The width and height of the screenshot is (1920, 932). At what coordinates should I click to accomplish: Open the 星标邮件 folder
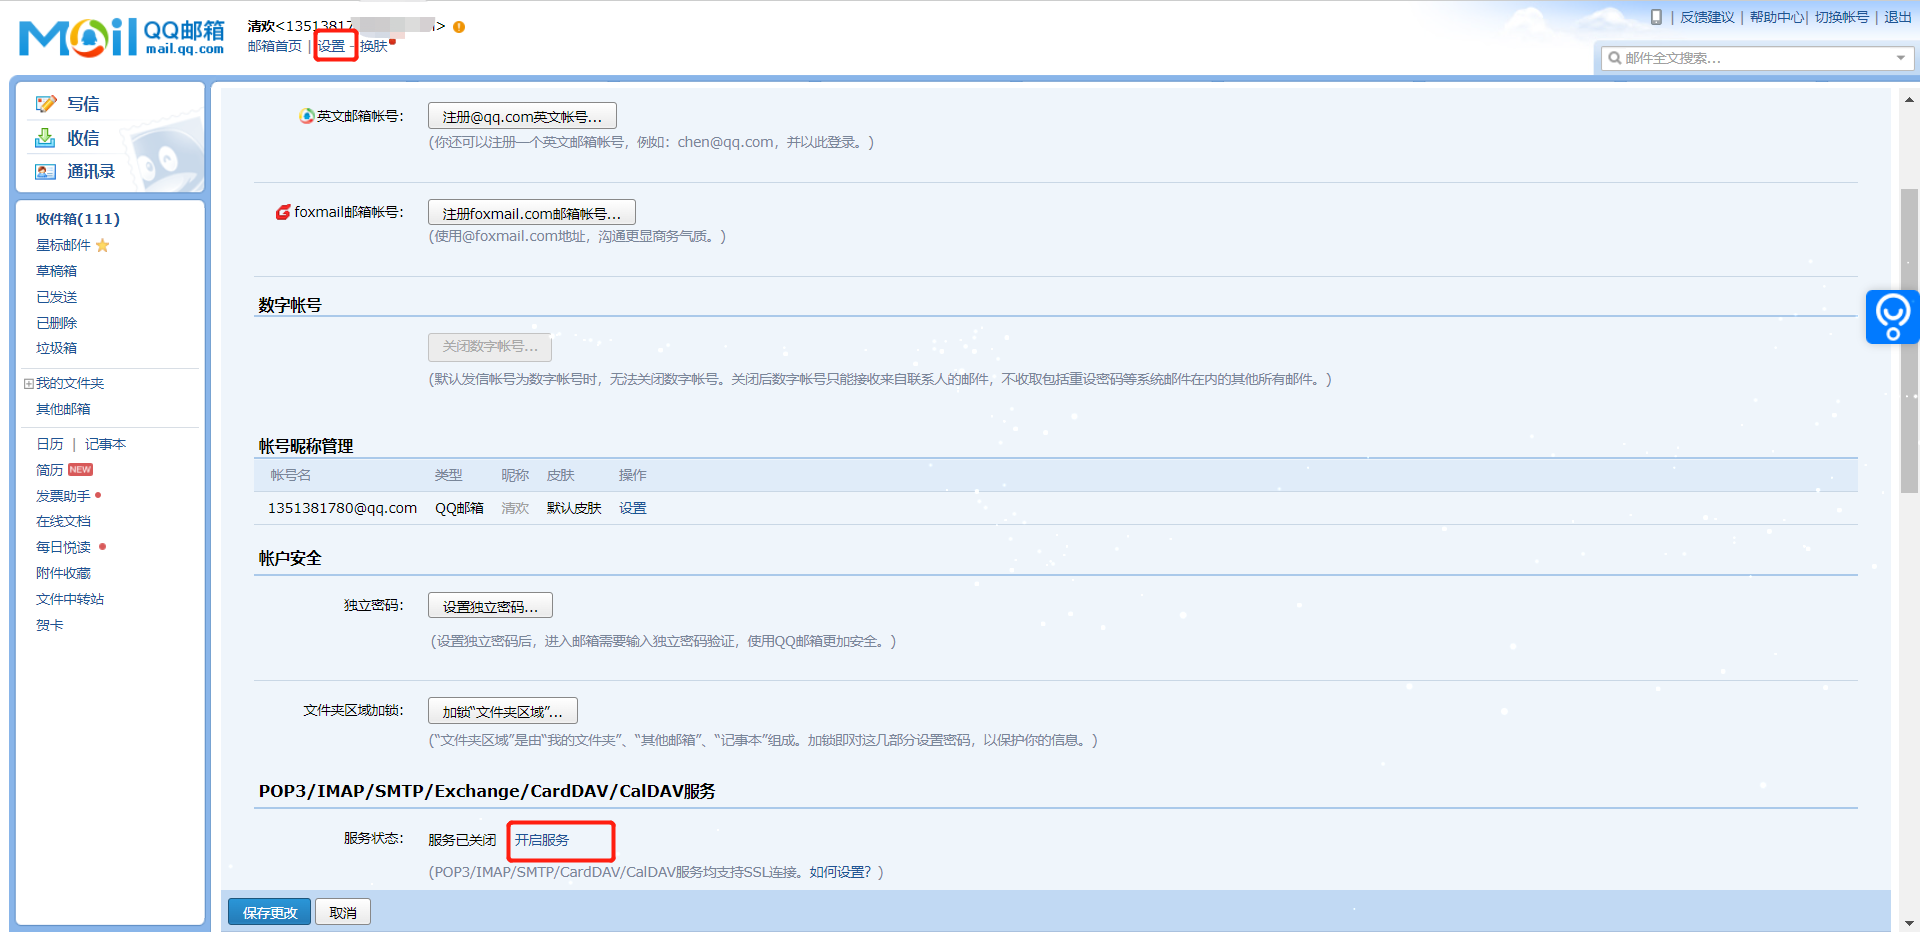point(63,245)
